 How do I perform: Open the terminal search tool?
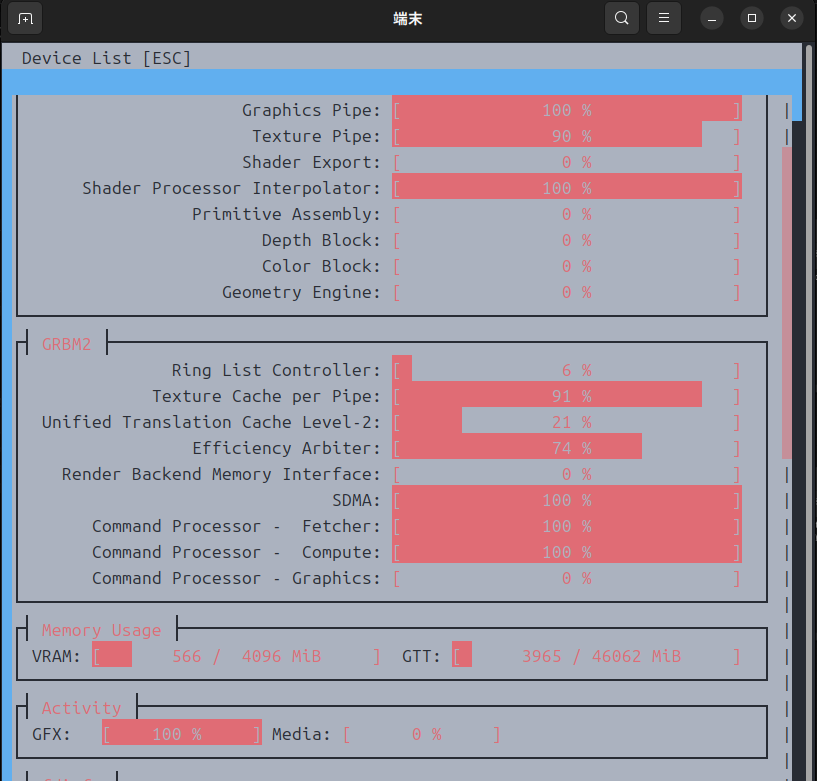(x=622, y=18)
